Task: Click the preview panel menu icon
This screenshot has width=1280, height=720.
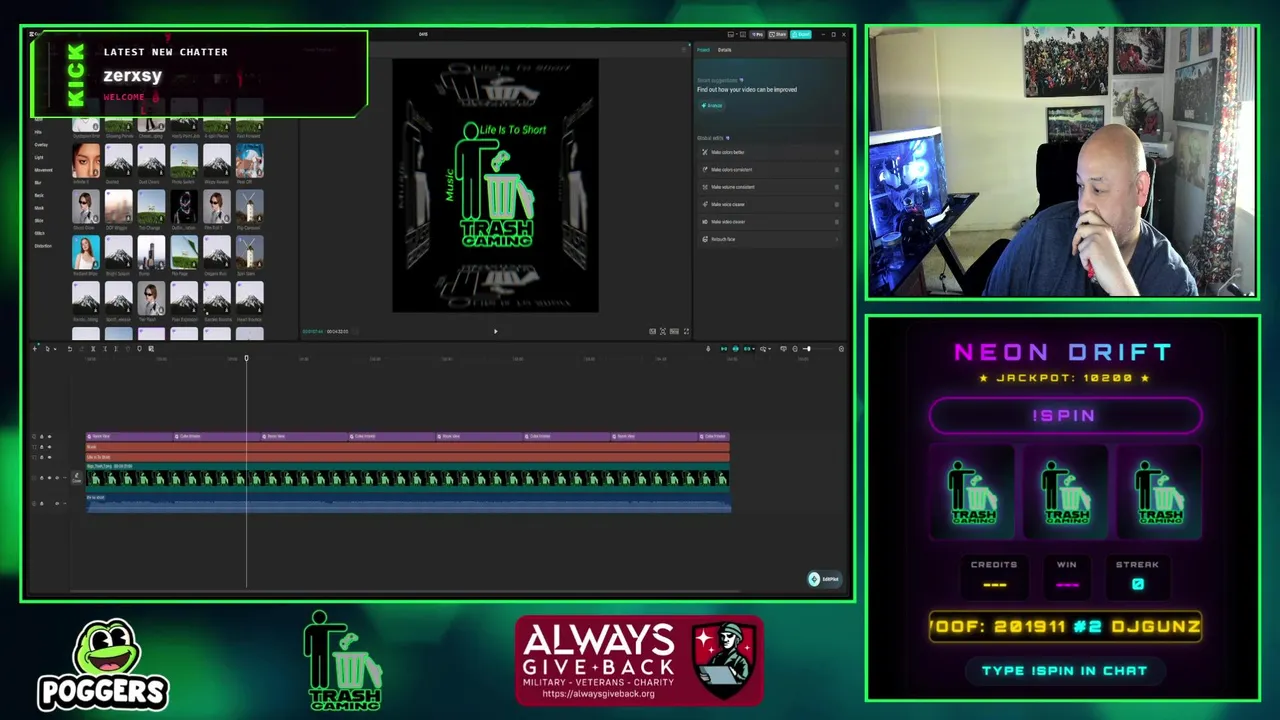Action: click(686, 48)
